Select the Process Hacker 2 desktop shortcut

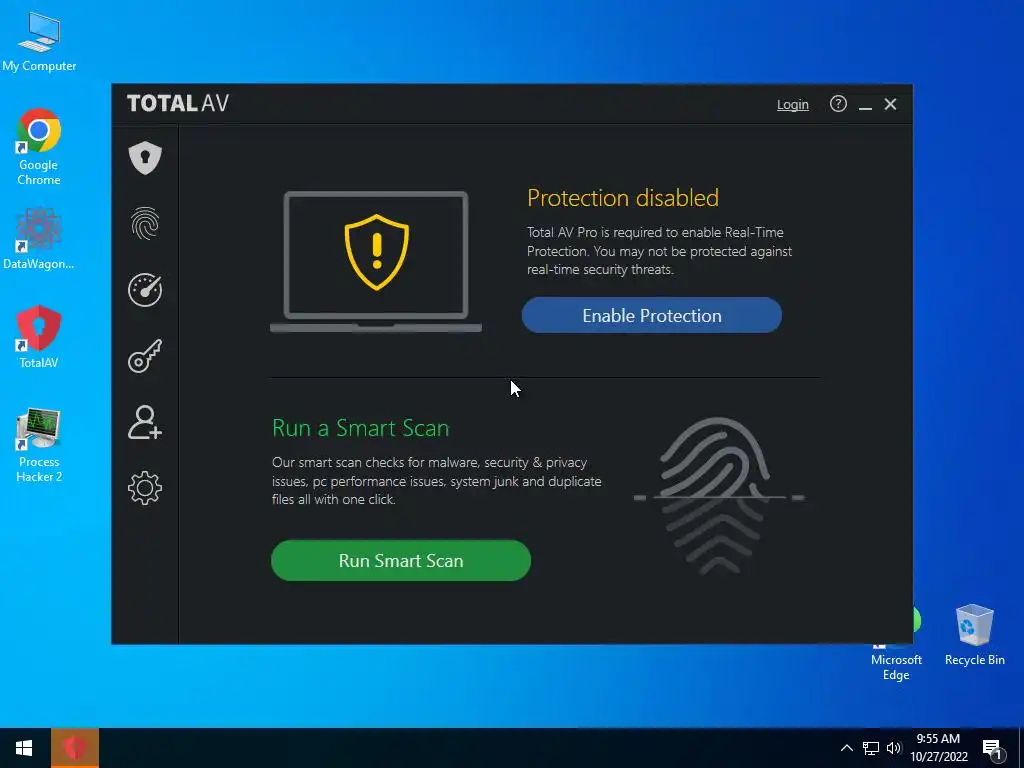39,445
